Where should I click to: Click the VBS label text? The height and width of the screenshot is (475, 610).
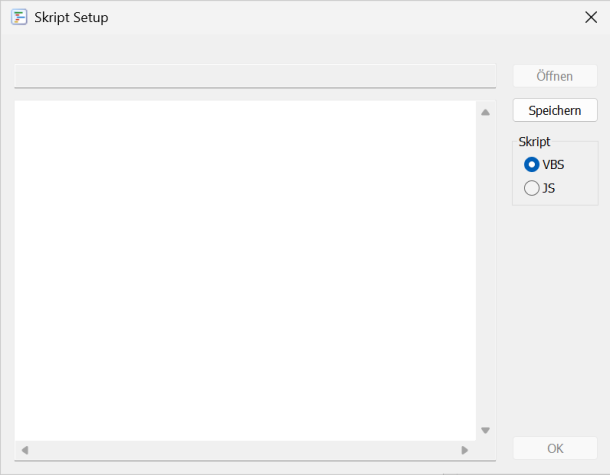(x=553, y=165)
